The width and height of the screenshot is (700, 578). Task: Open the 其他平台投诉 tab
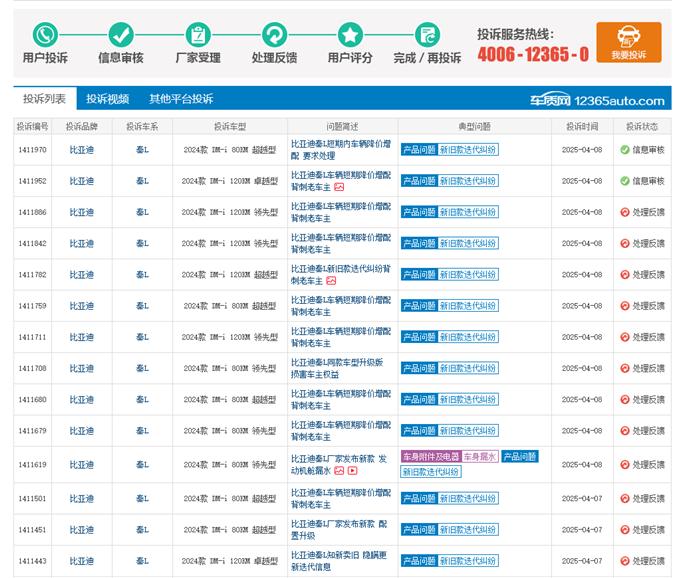[181, 99]
